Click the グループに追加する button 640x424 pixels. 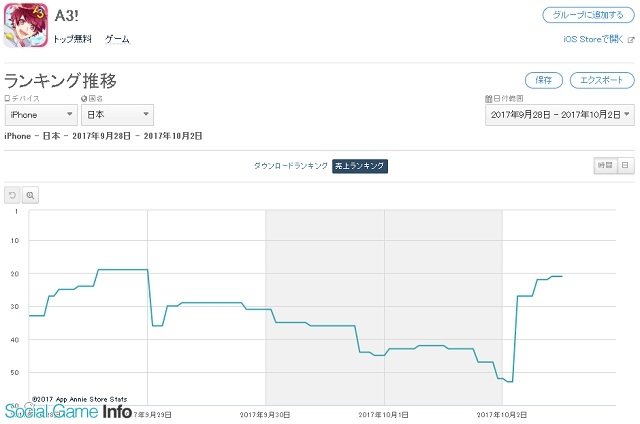tap(588, 16)
